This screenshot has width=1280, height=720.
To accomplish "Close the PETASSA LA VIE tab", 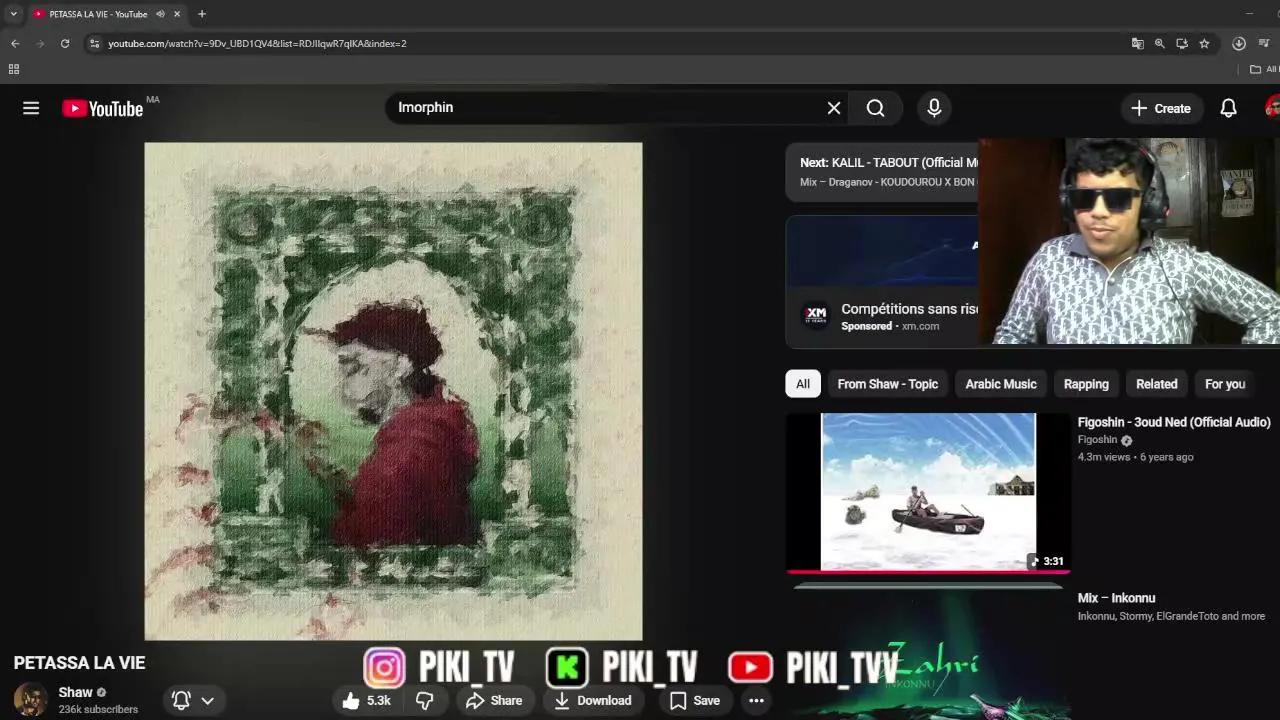I will point(177,14).
